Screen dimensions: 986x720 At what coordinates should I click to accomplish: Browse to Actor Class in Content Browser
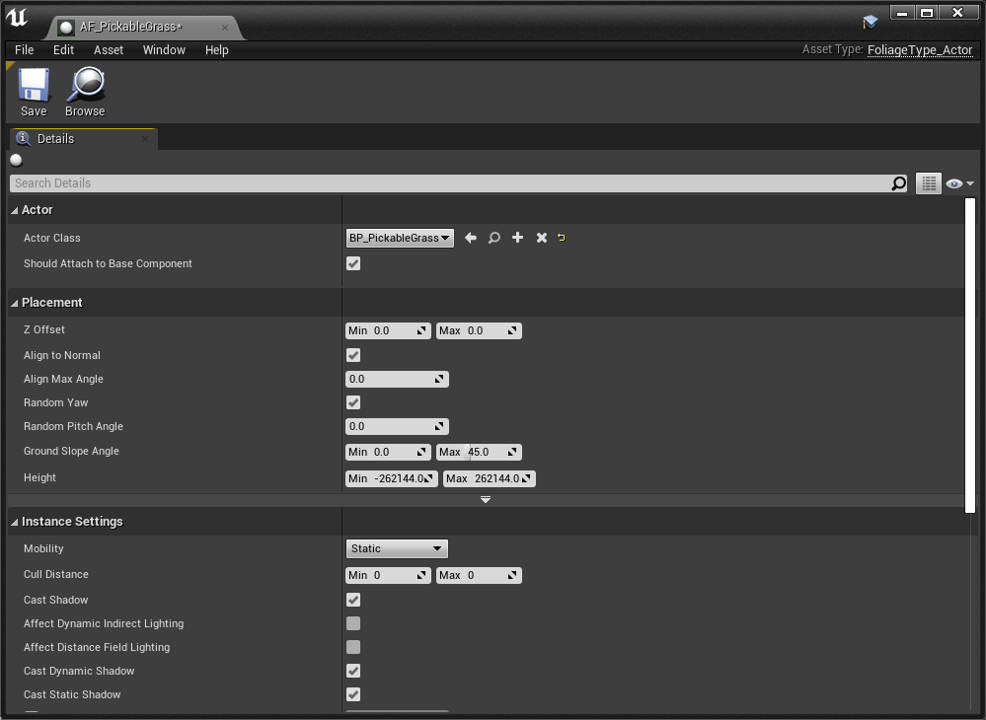(x=494, y=238)
